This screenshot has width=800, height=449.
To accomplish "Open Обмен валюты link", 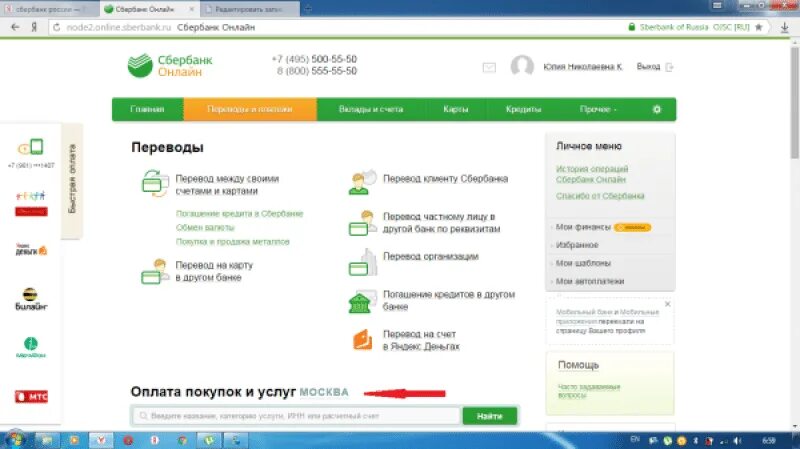I will [205, 228].
